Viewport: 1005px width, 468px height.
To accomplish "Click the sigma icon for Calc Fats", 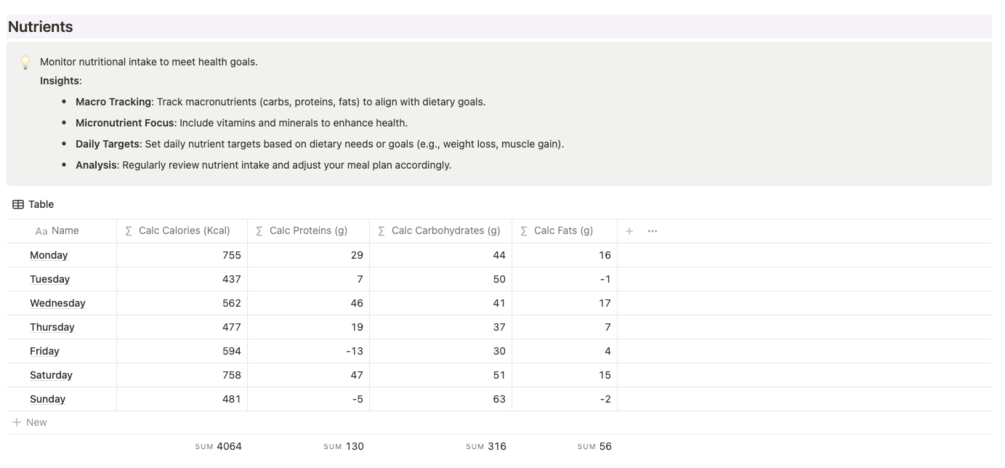I will [x=524, y=231].
